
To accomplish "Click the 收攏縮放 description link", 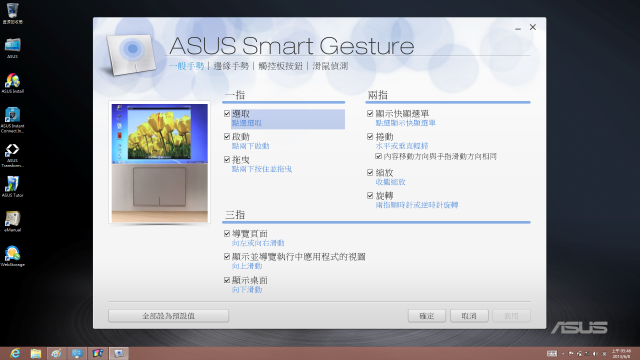I will [391, 182].
